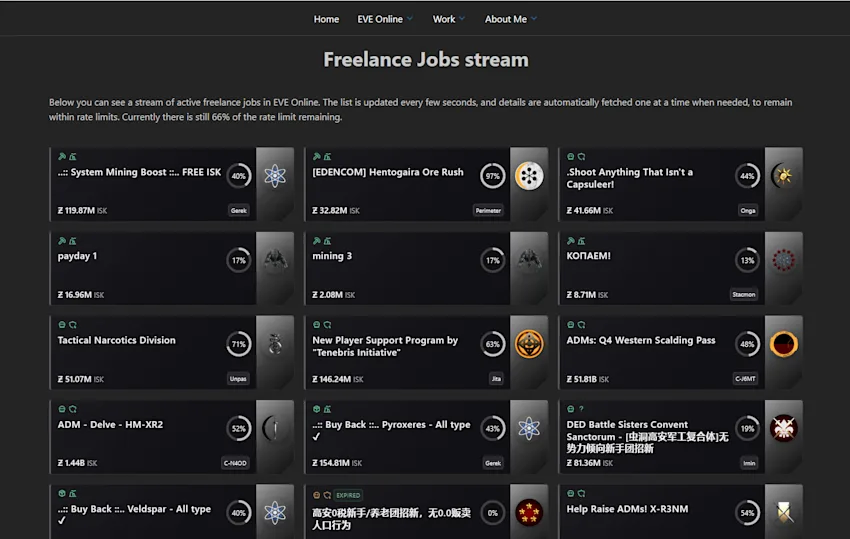Click the logo on payday 1 card

[275, 260]
